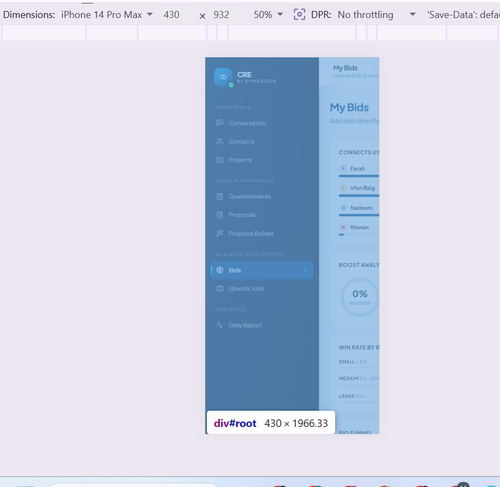The height and width of the screenshot is (487, 500).
Task: Click the Projects folder icon
Action: [220, 160]
